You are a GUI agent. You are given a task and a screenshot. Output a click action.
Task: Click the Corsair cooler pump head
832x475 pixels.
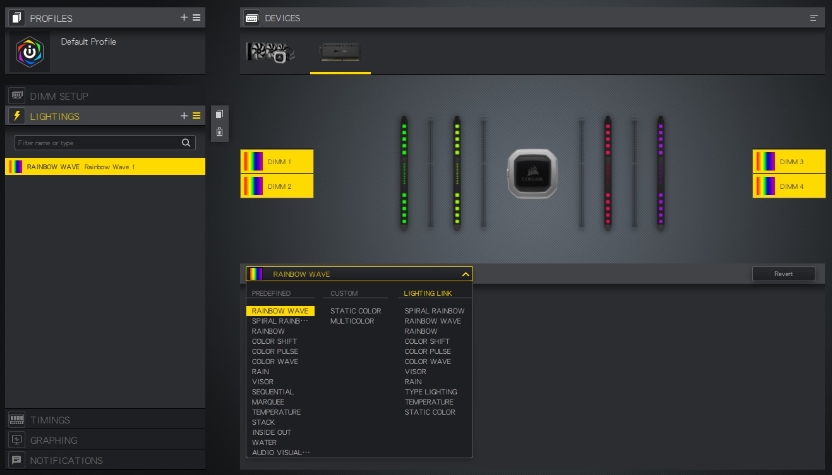point(532,174)
